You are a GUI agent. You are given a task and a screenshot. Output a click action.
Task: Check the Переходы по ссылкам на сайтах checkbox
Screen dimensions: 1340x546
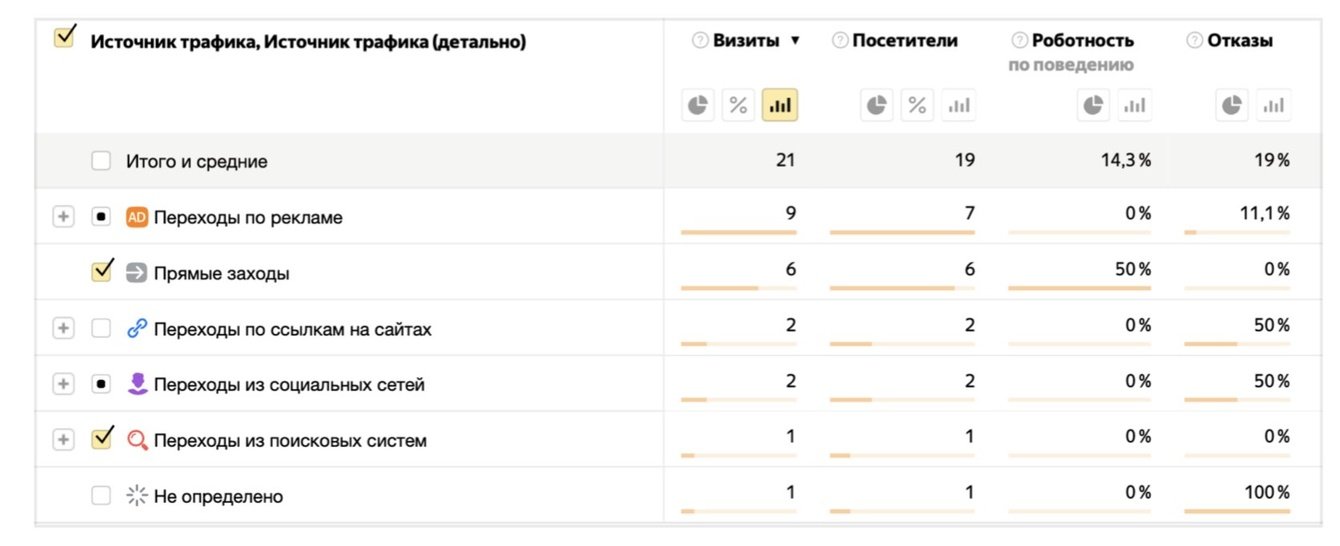(101, 328)
